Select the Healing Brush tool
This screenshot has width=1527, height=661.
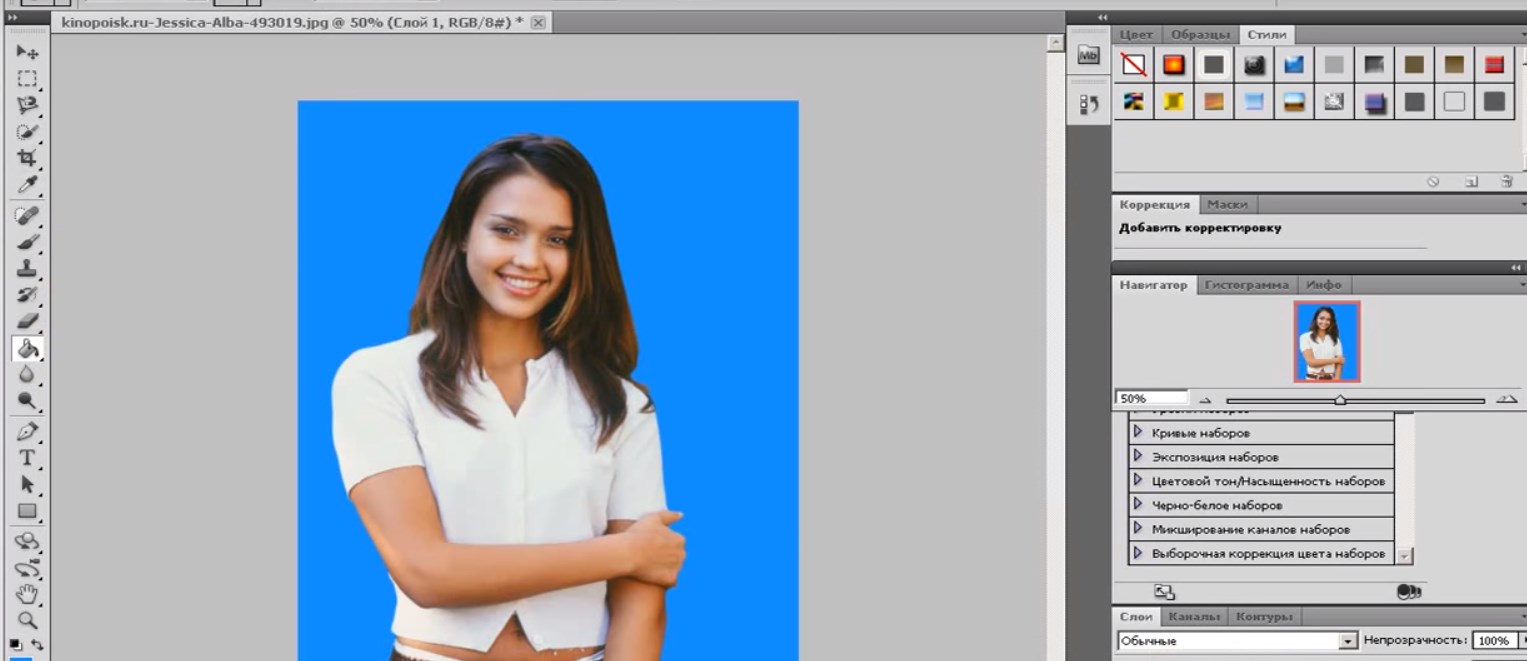point(27,216)
